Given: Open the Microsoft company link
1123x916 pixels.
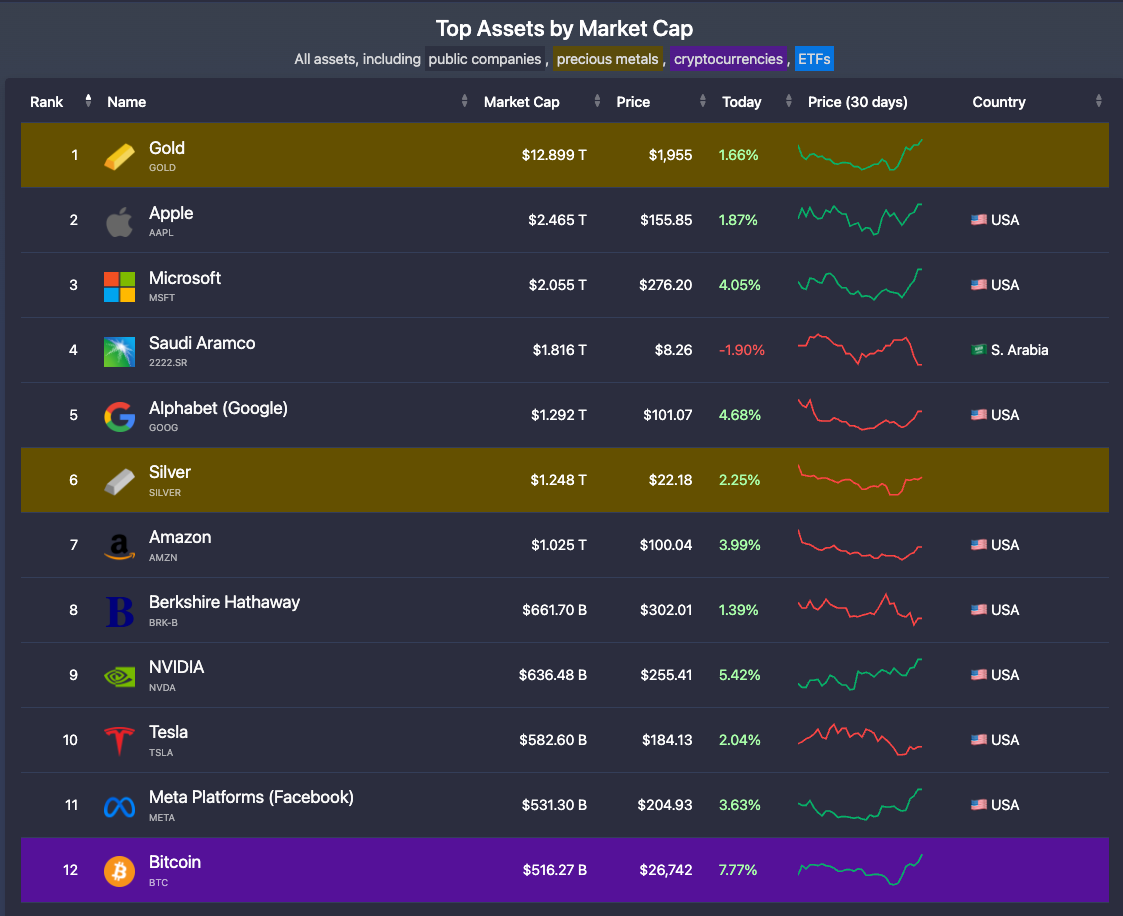Looking at the screenshot, I should [x=185, y=278].
